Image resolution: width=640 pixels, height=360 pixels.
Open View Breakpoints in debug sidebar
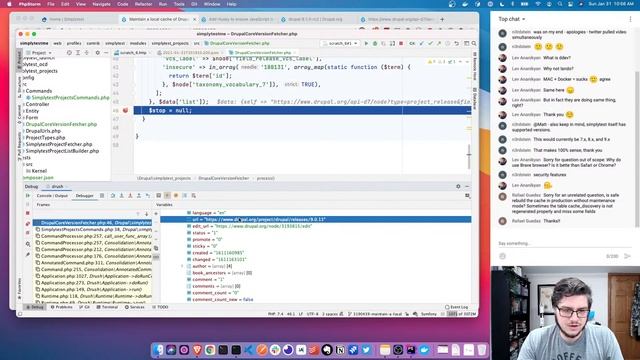28,224
